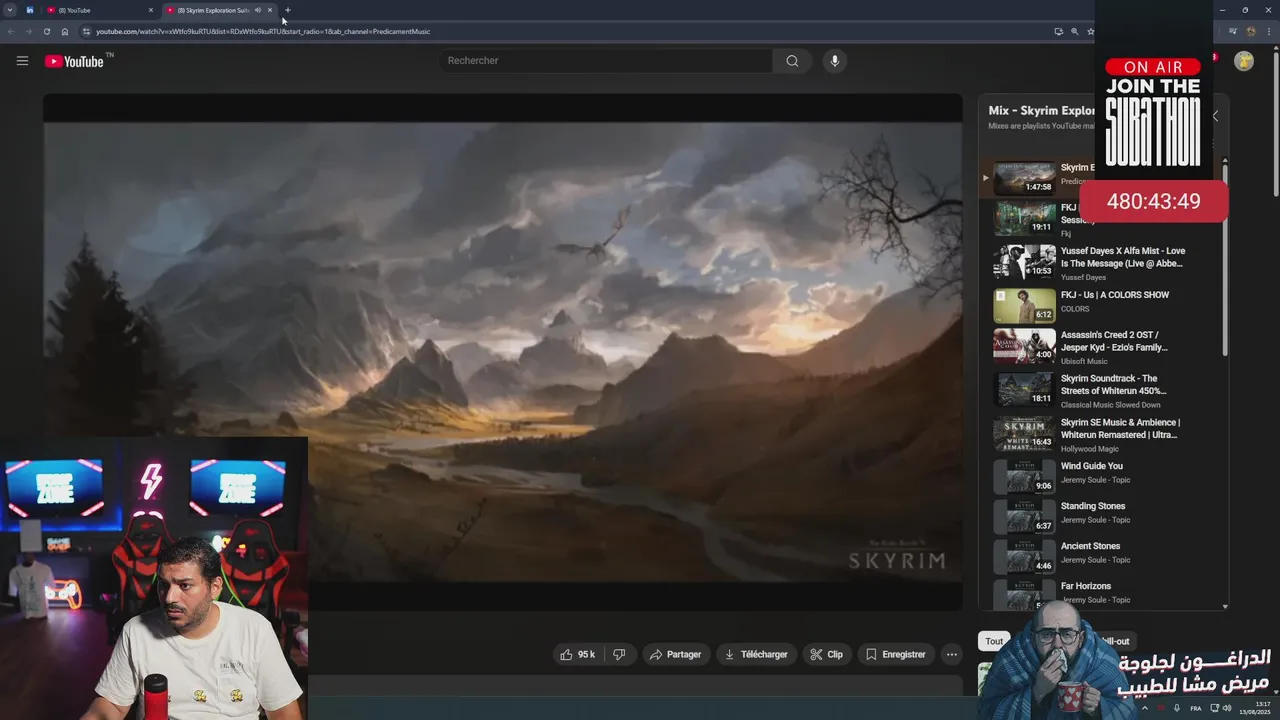Screen dimensions: 1280x720
Task: Click the magnifier search button
Action: click(x=792, y=61)
